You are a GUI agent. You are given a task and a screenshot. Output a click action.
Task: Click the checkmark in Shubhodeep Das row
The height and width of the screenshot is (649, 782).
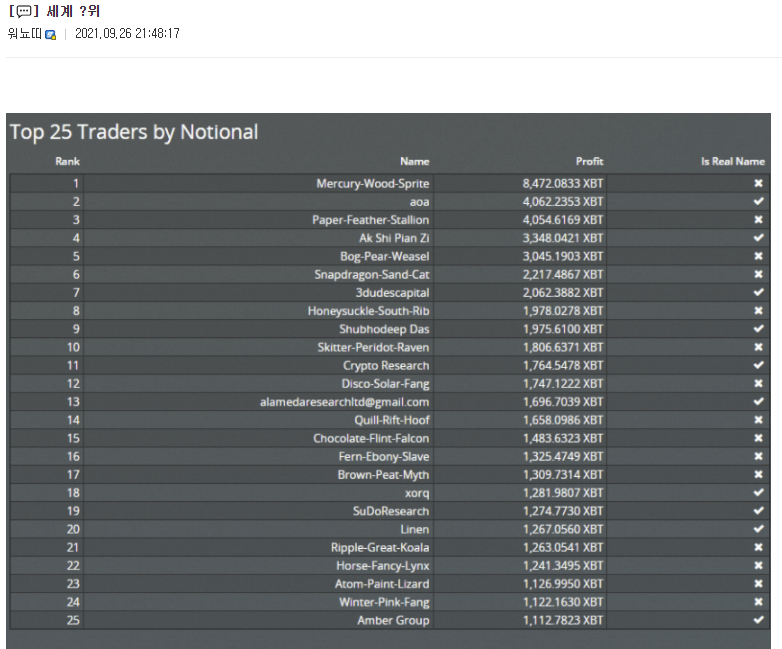point(758,329)
